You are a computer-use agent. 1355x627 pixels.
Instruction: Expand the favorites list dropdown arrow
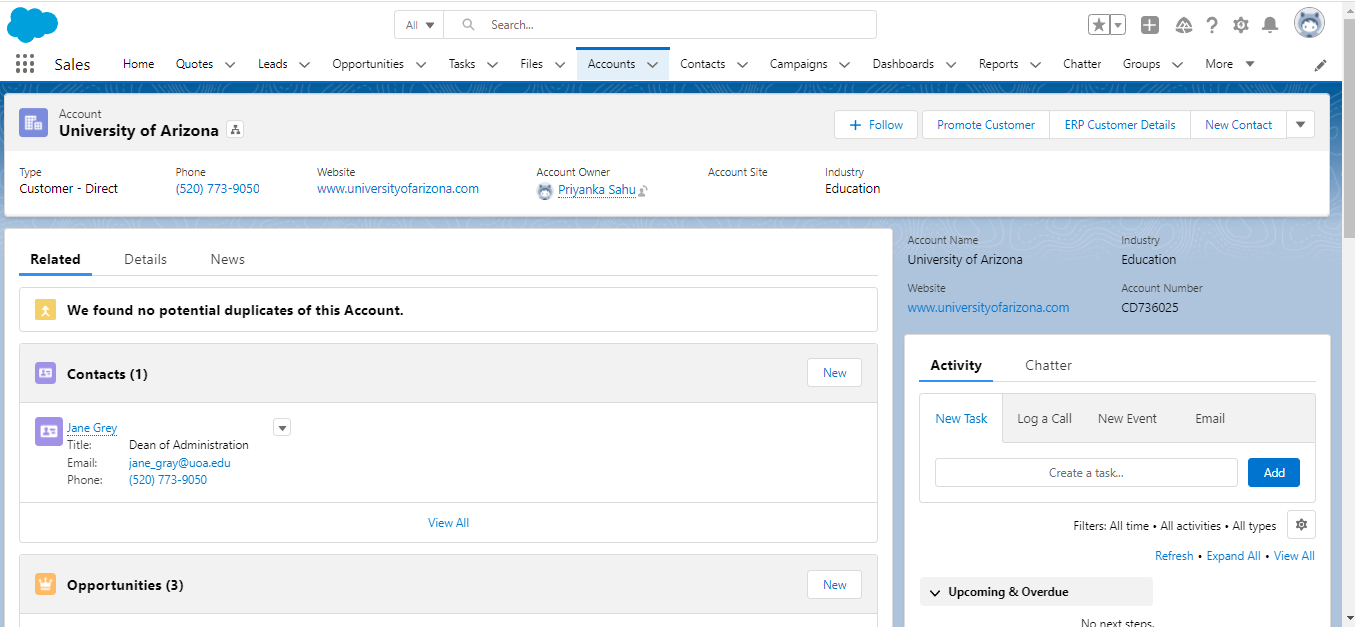click(1118, 25)
